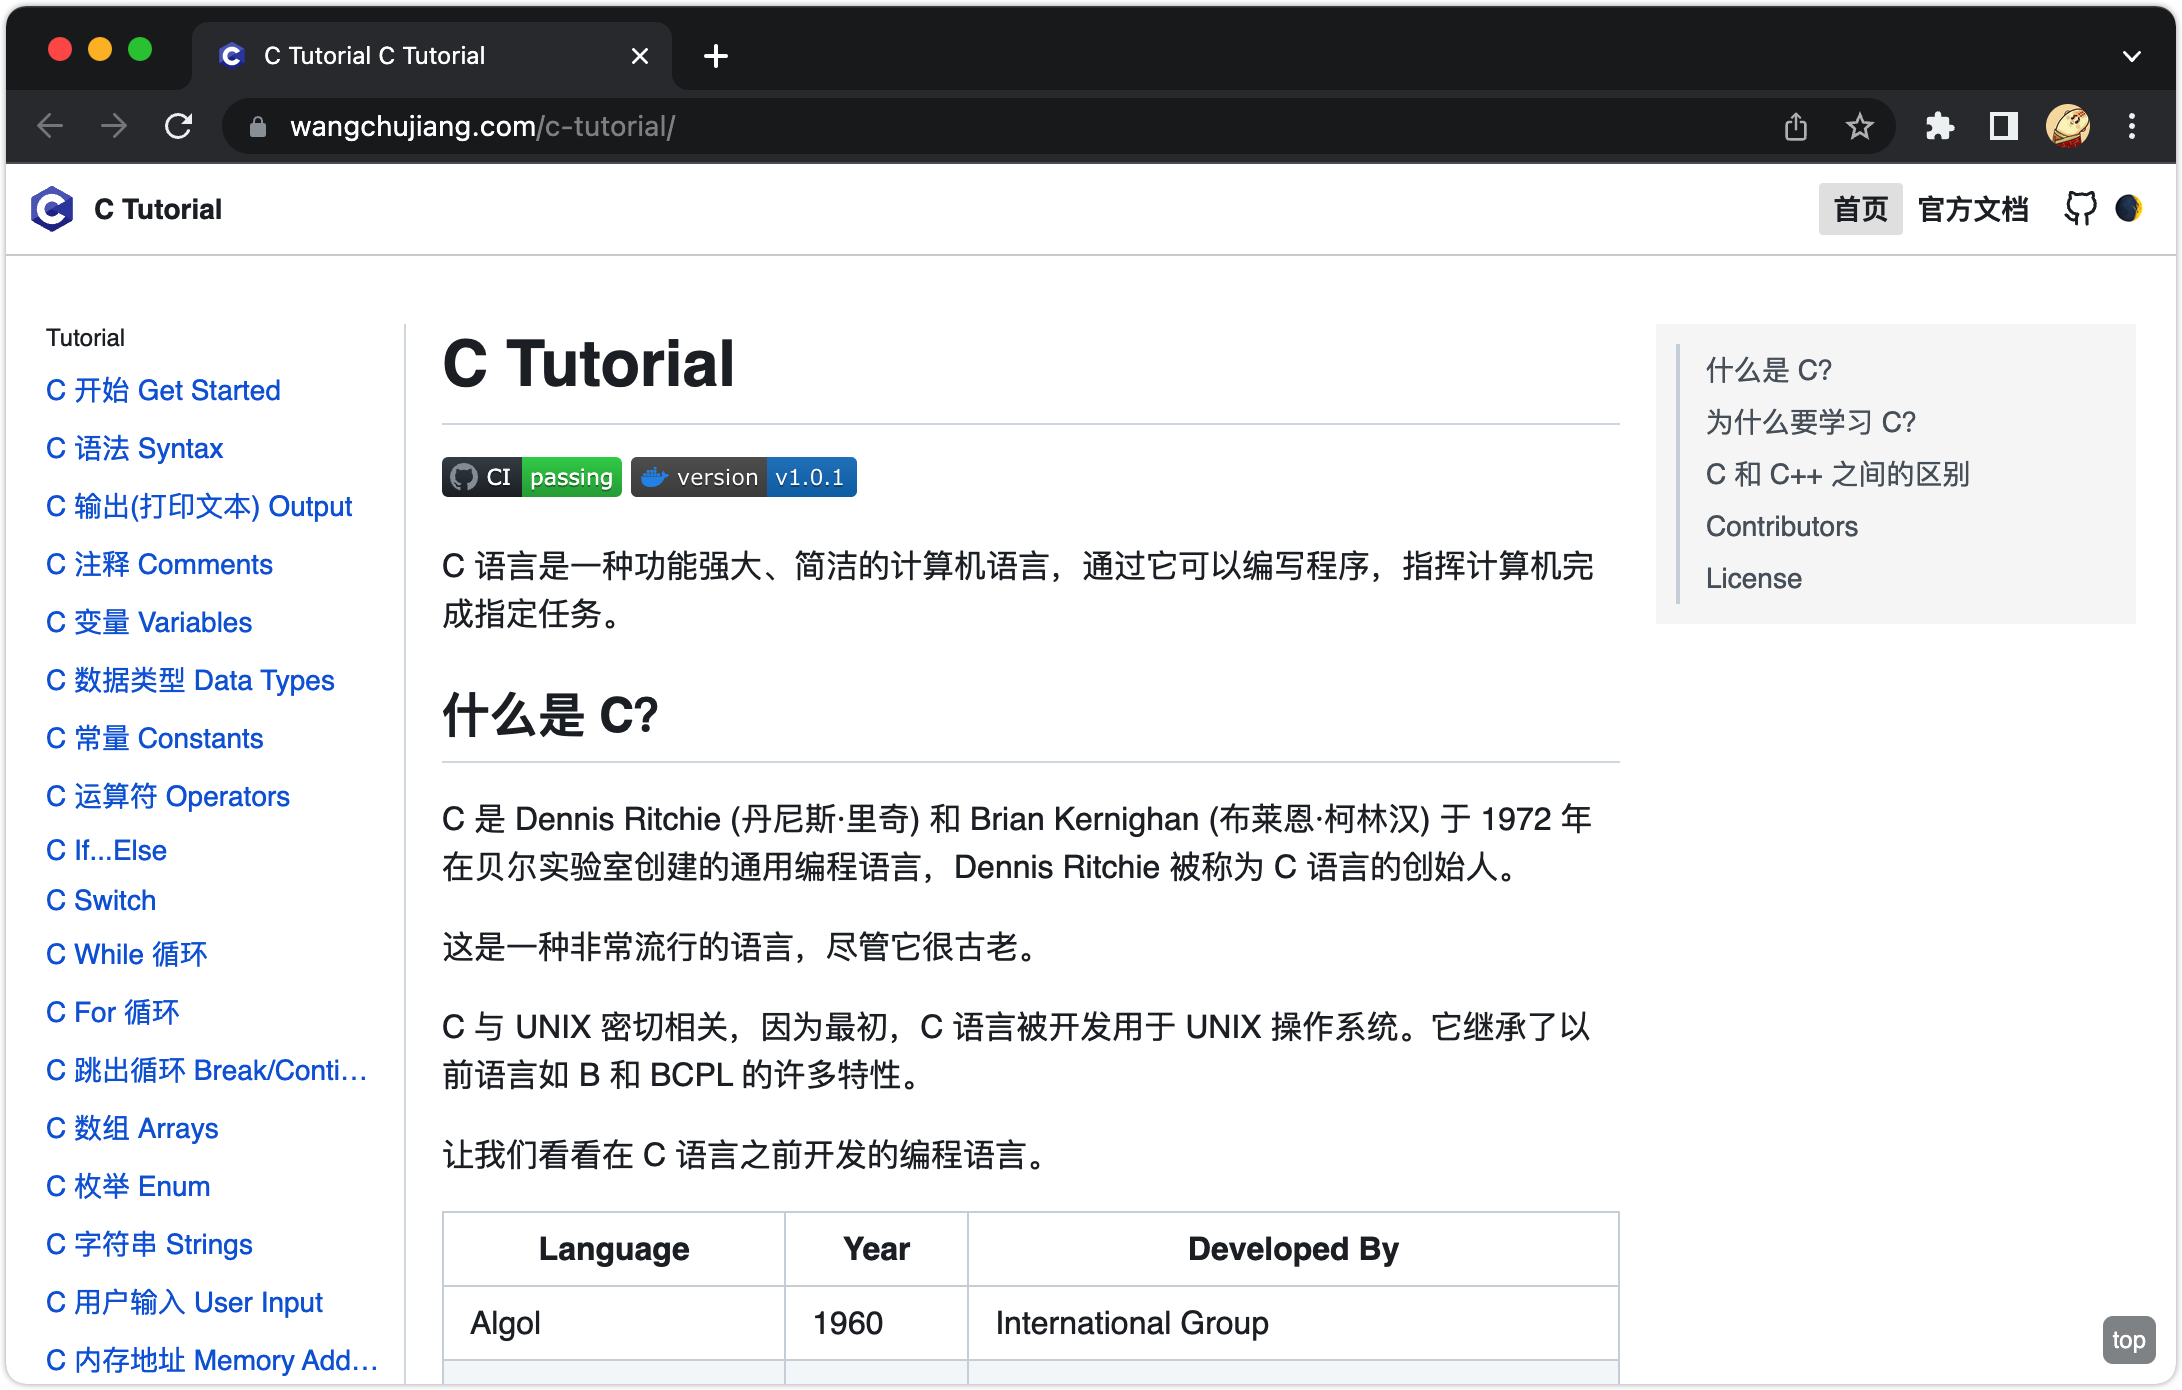Open a new browser tab

[716, 56]
